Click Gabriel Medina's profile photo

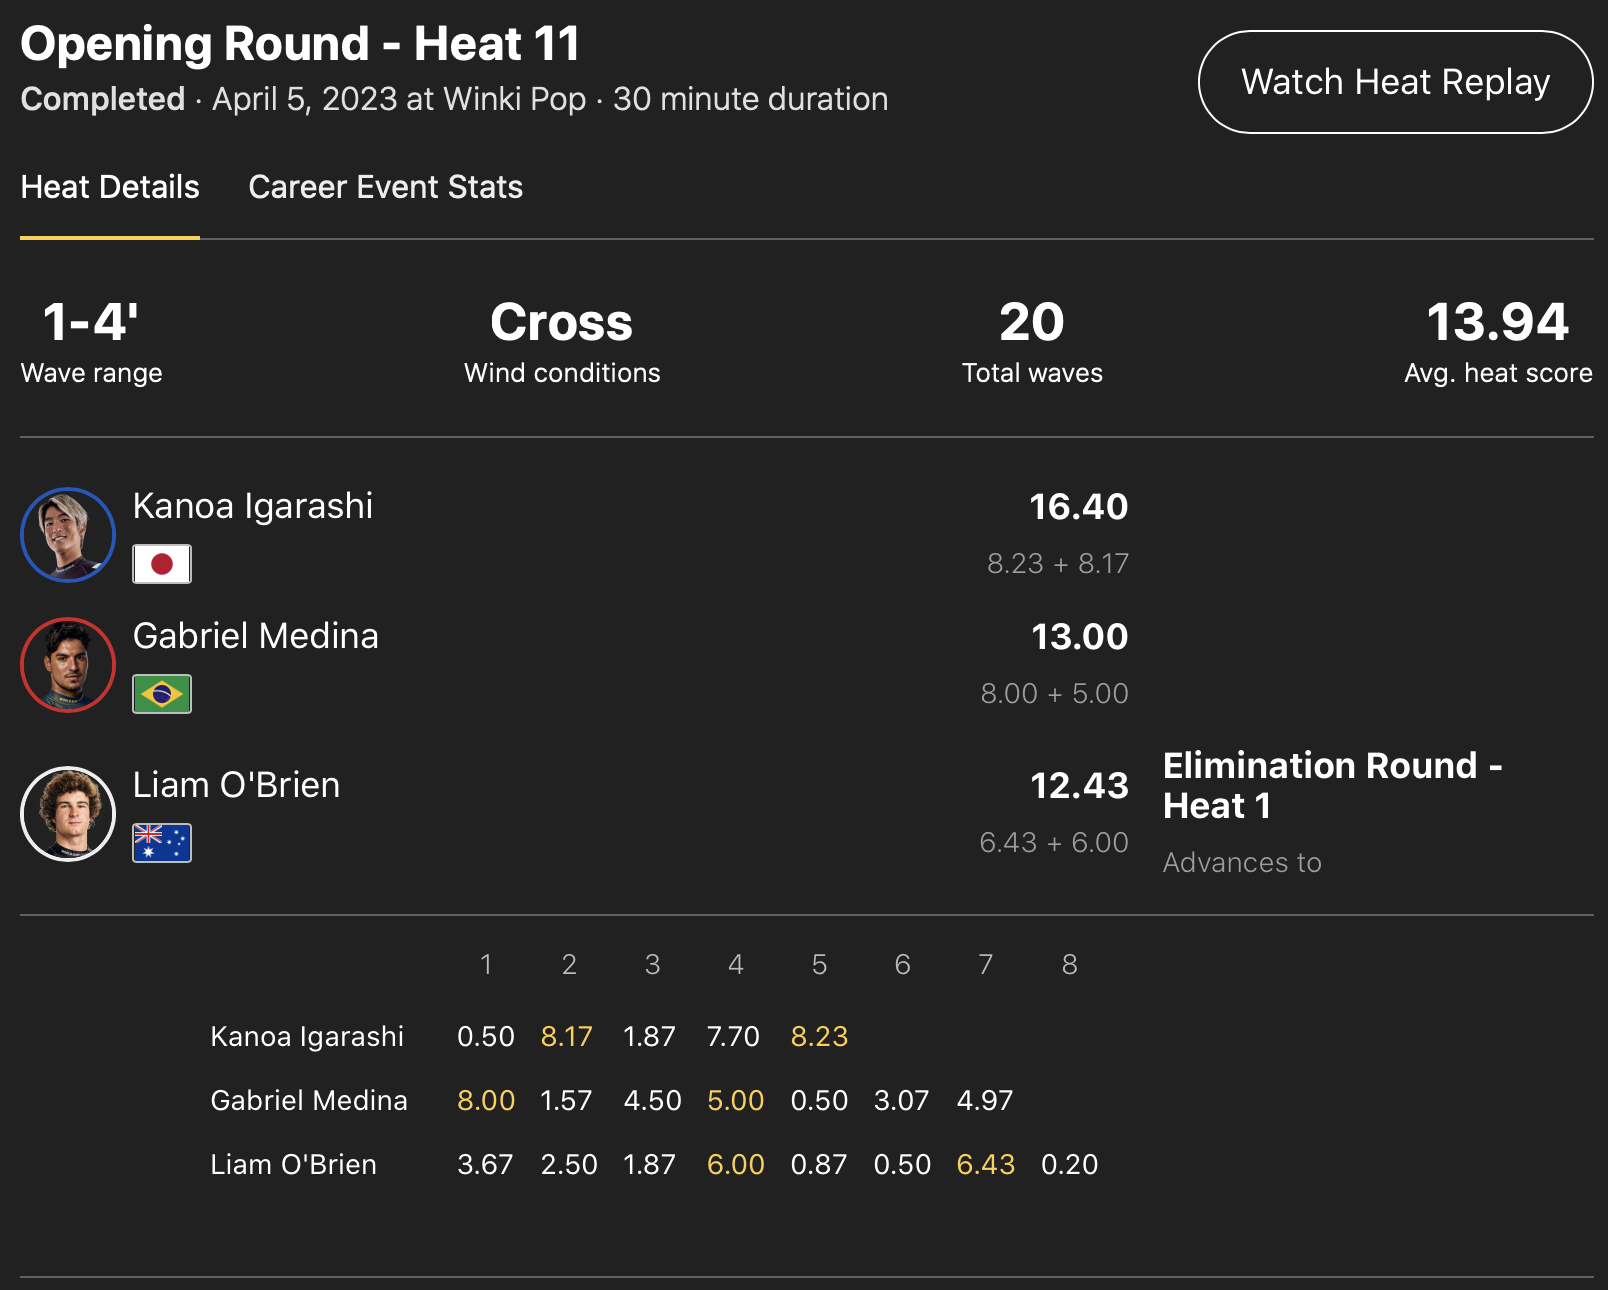pos(68,665)
